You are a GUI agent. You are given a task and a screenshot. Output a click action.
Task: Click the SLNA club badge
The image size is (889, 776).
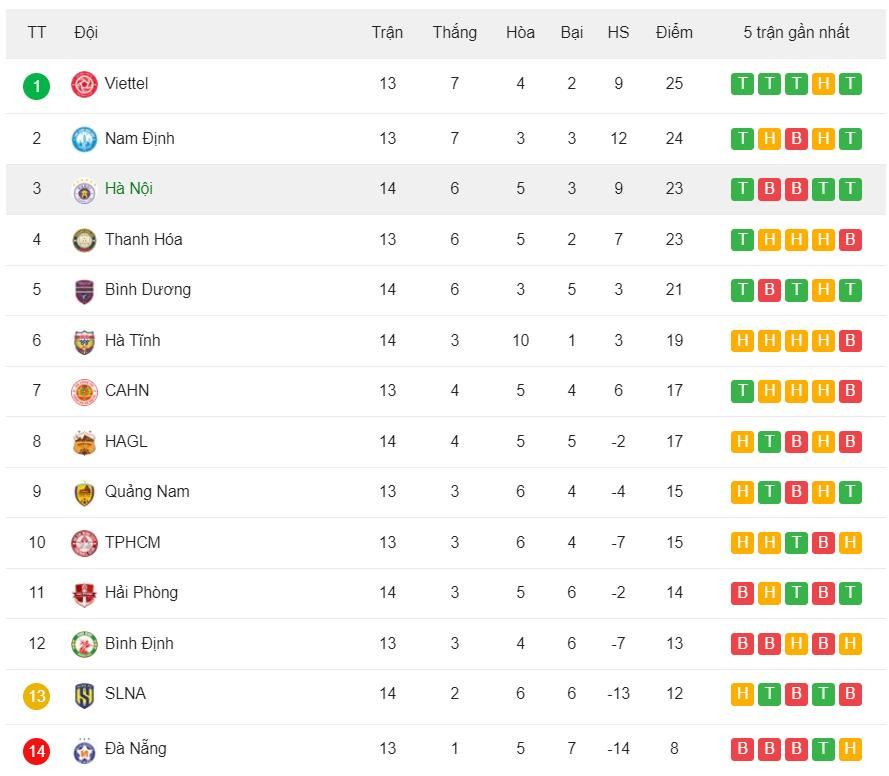(x=84, y=695)
